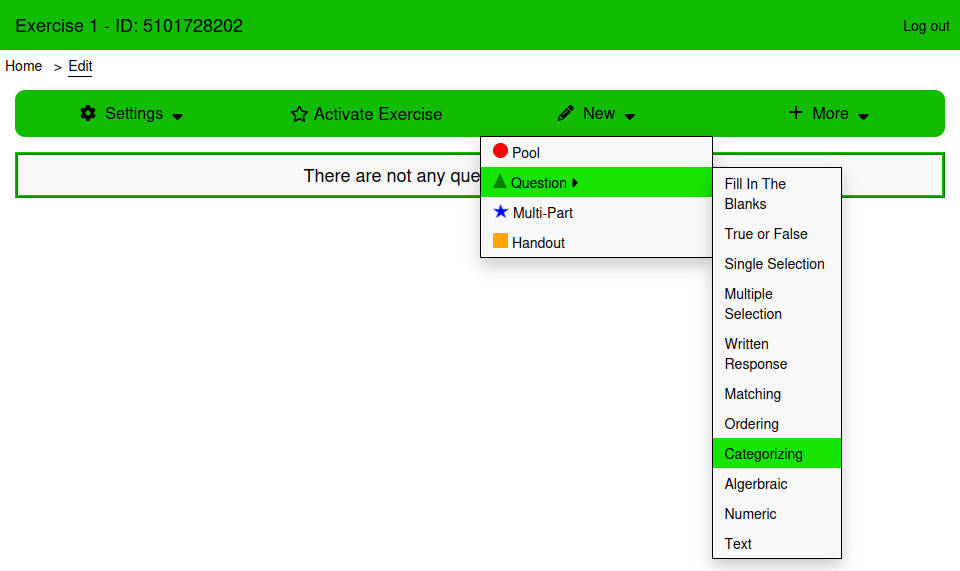Pick Written Response from submenu
The image size is (960, 571).
(756, 354)
